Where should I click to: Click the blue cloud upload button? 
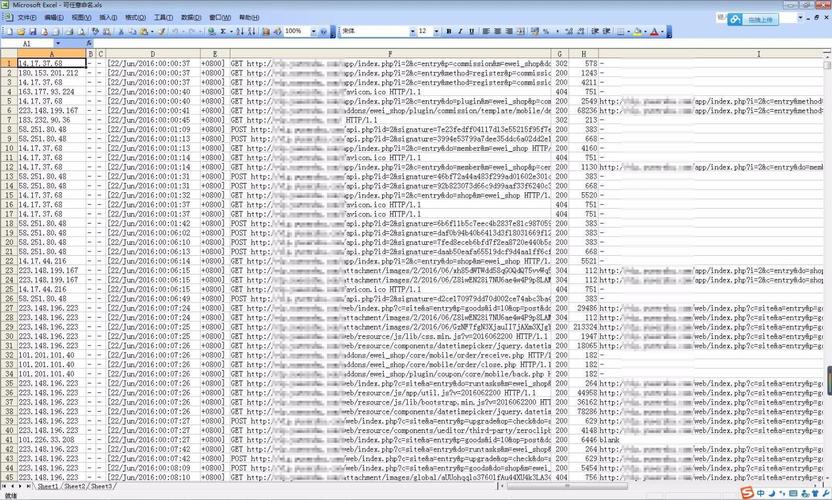(748, 19)
